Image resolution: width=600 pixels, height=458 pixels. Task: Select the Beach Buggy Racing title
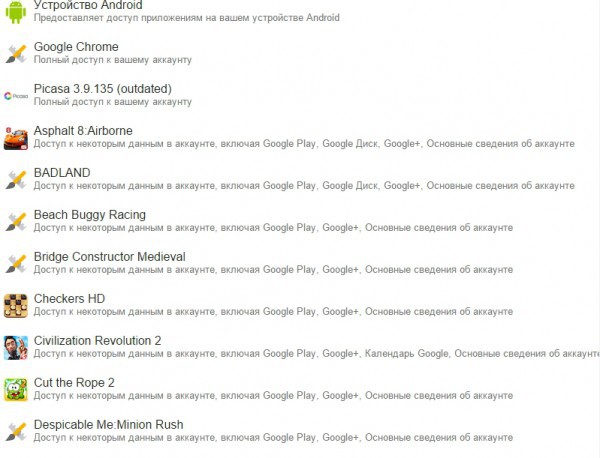pyautogui.click(x=90, y=215)
